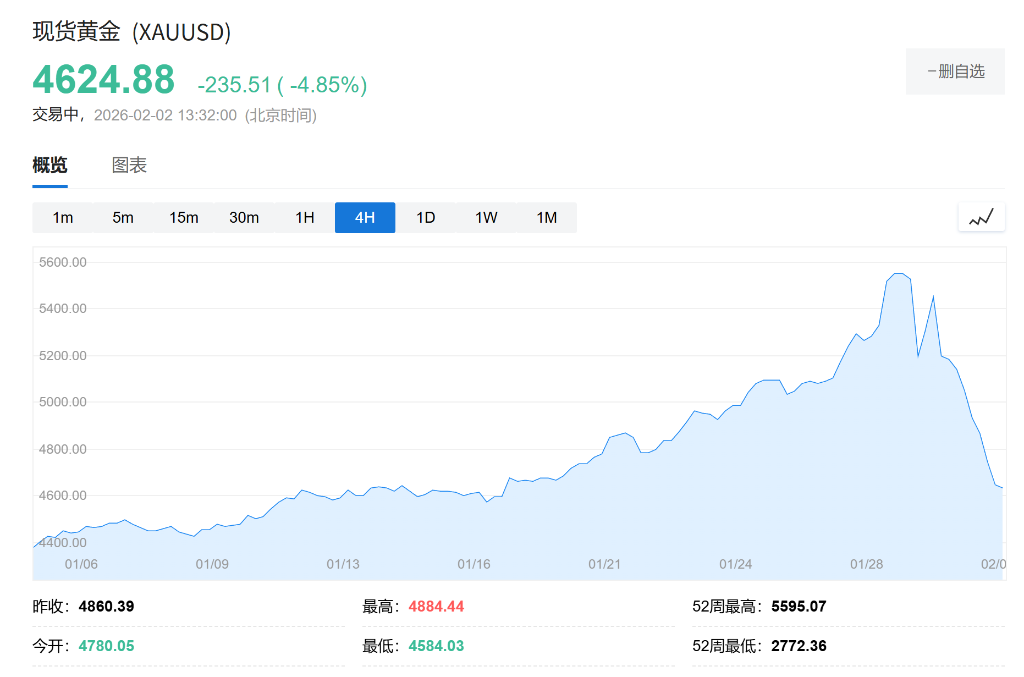Click the line chart style icon
The image size is (1024, 677).
pos(981,216)
